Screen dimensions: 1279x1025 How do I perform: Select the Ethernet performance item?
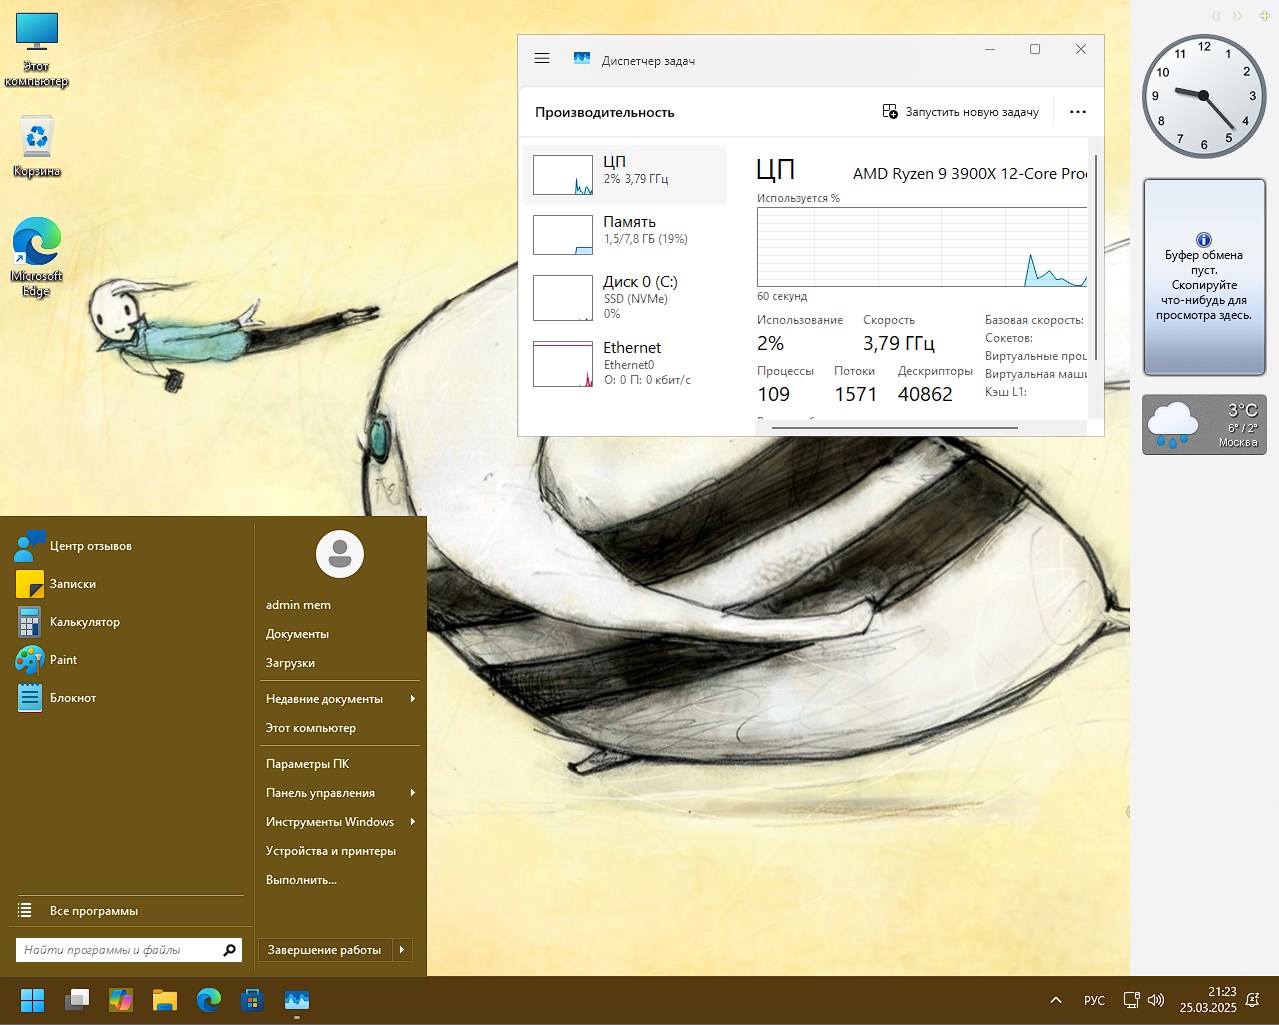pyautogui.click(x=625, y=364)
